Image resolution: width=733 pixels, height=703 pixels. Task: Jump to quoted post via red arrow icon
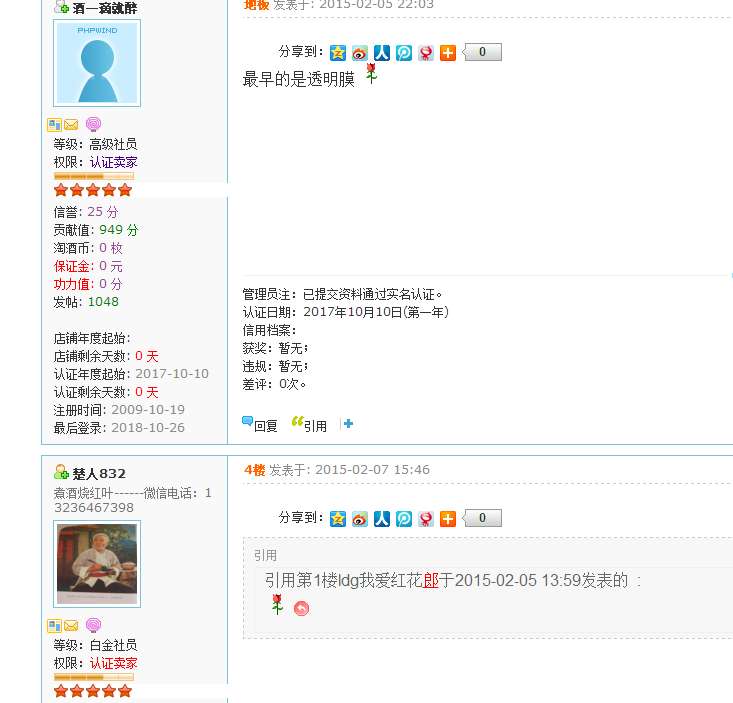point(302,608)
